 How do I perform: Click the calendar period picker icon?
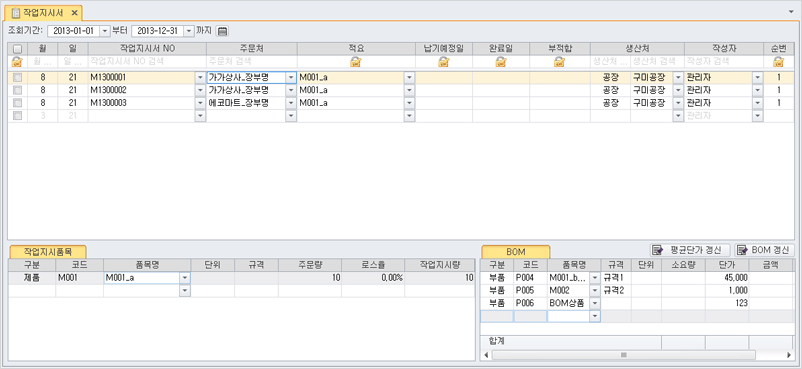tap(222, 31)
